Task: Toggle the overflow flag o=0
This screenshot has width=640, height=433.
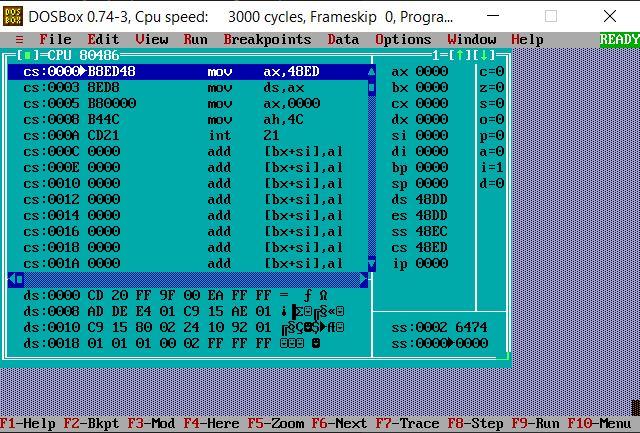Action: click(492, 120)
